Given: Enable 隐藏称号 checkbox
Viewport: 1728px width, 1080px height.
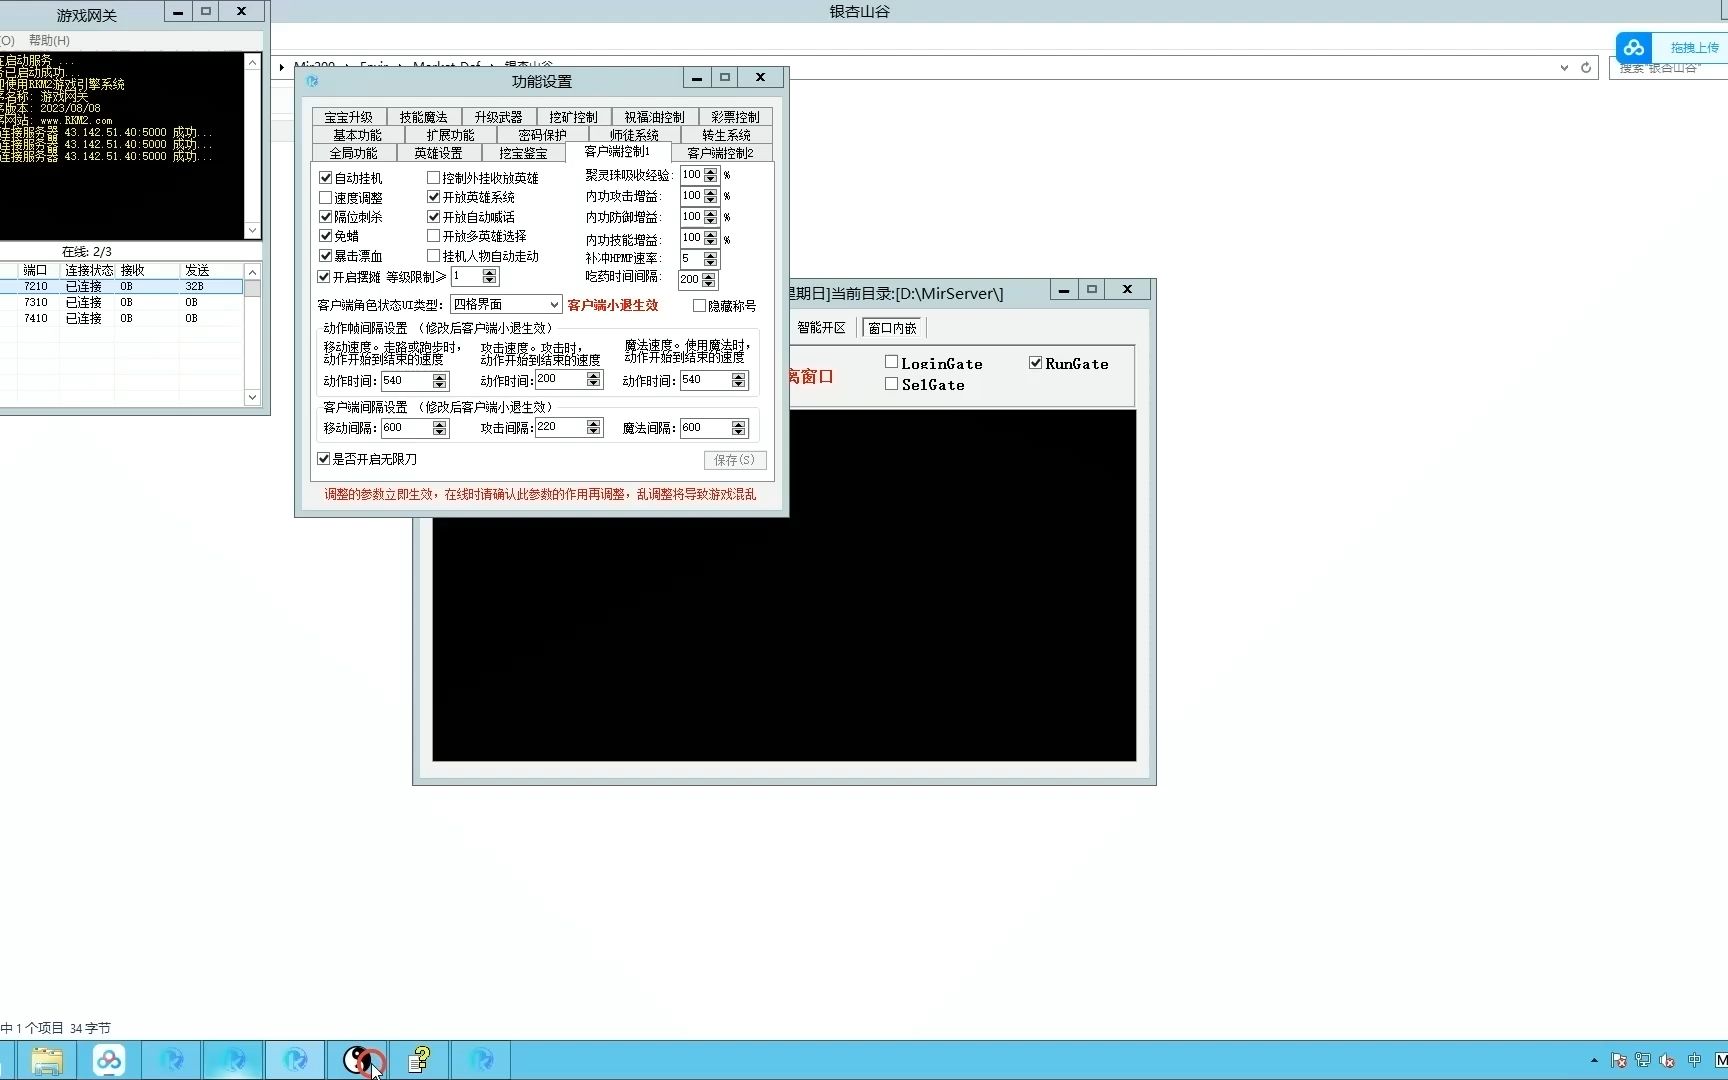Looking at the screenshot, I should tap(699, 306).
